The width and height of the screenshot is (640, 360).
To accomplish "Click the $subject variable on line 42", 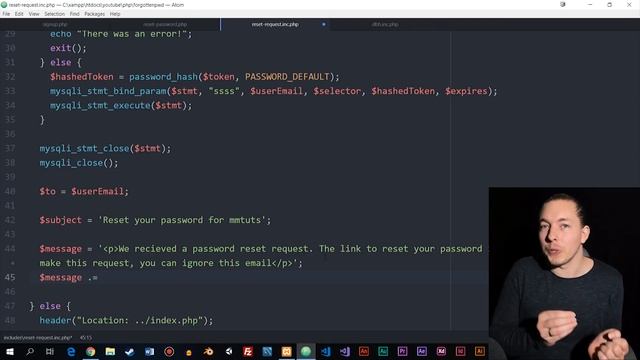I will (x=60, y=220).
